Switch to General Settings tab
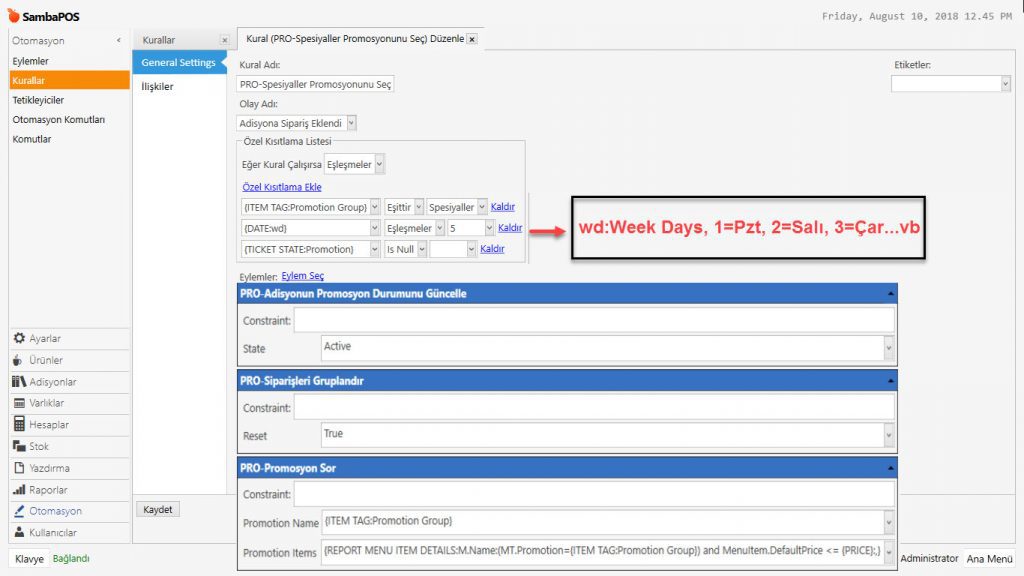1024x576 pixels. click(x=178, y=63)
